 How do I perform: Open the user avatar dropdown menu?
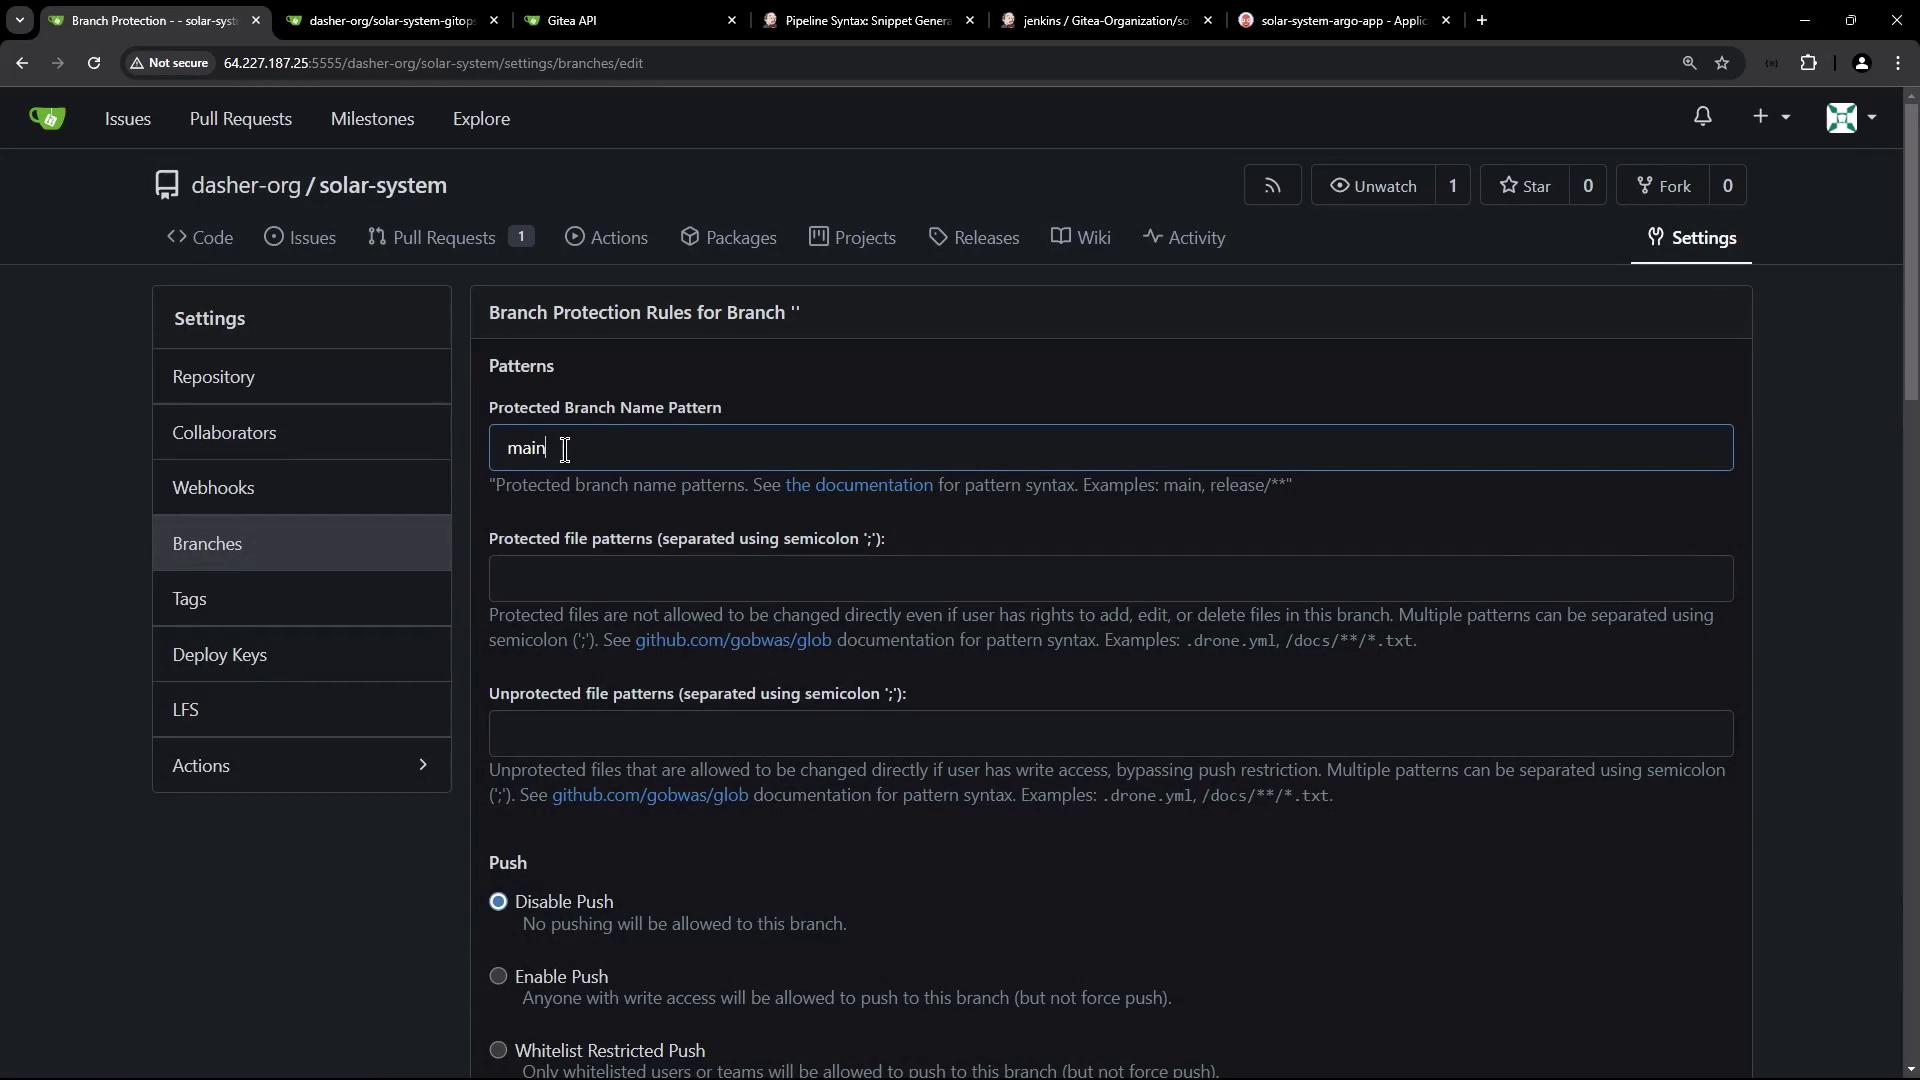point(1850,117)
